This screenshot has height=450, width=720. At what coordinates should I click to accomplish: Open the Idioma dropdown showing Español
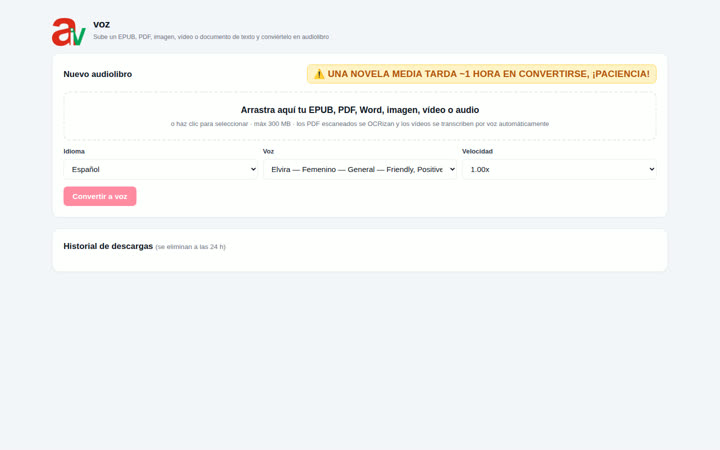click(161, 169)
